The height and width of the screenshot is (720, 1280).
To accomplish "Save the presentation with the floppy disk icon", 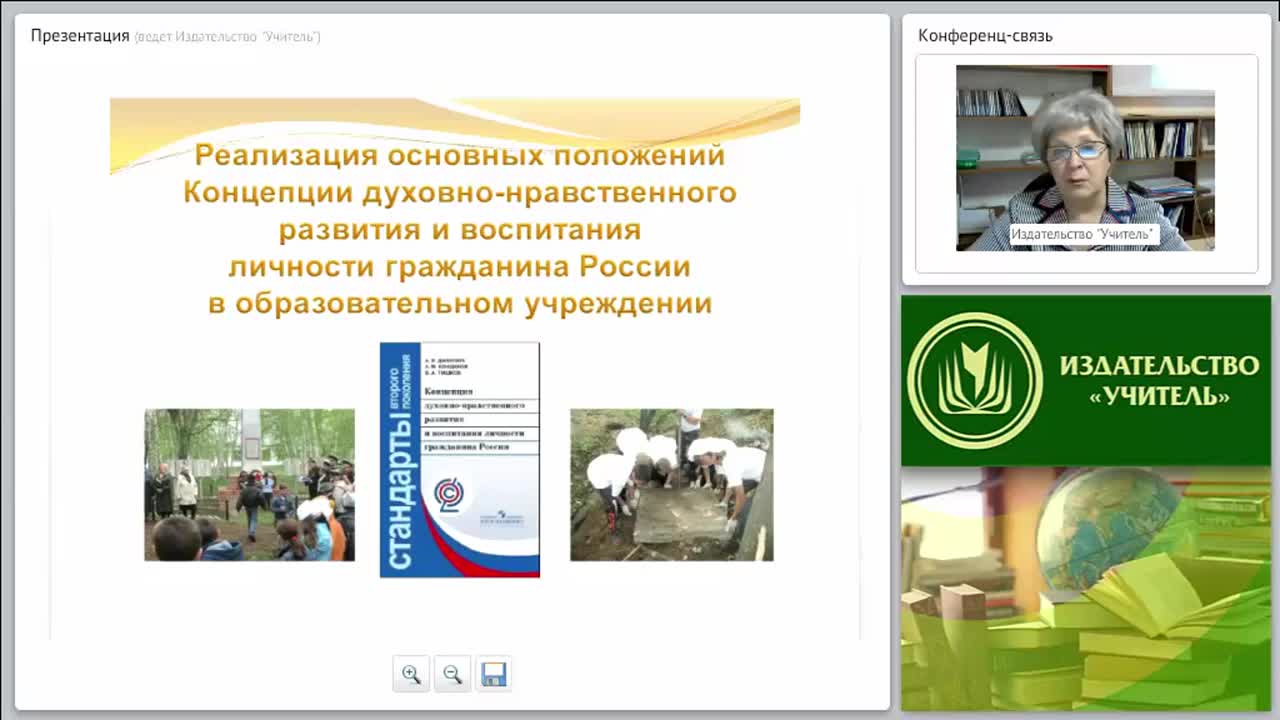I will coord(493,674).
